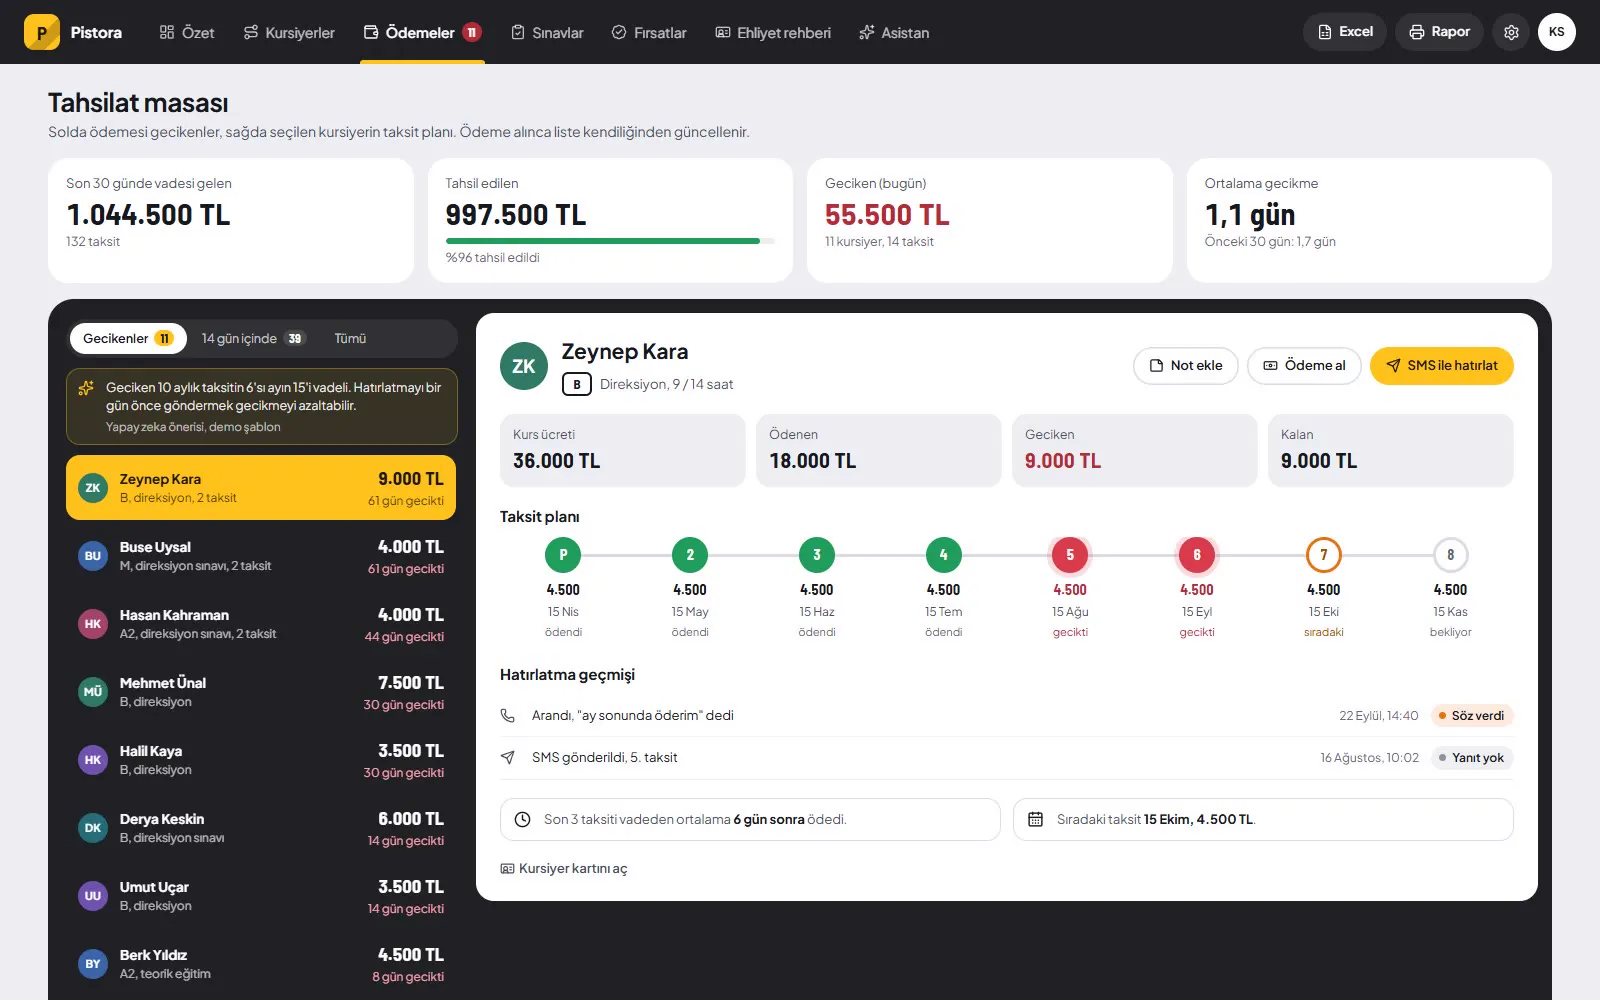1600x1000 pixels.
Task: Click Mehmet Ünal's MÜ avatar
Action: [x=93, y=692]
